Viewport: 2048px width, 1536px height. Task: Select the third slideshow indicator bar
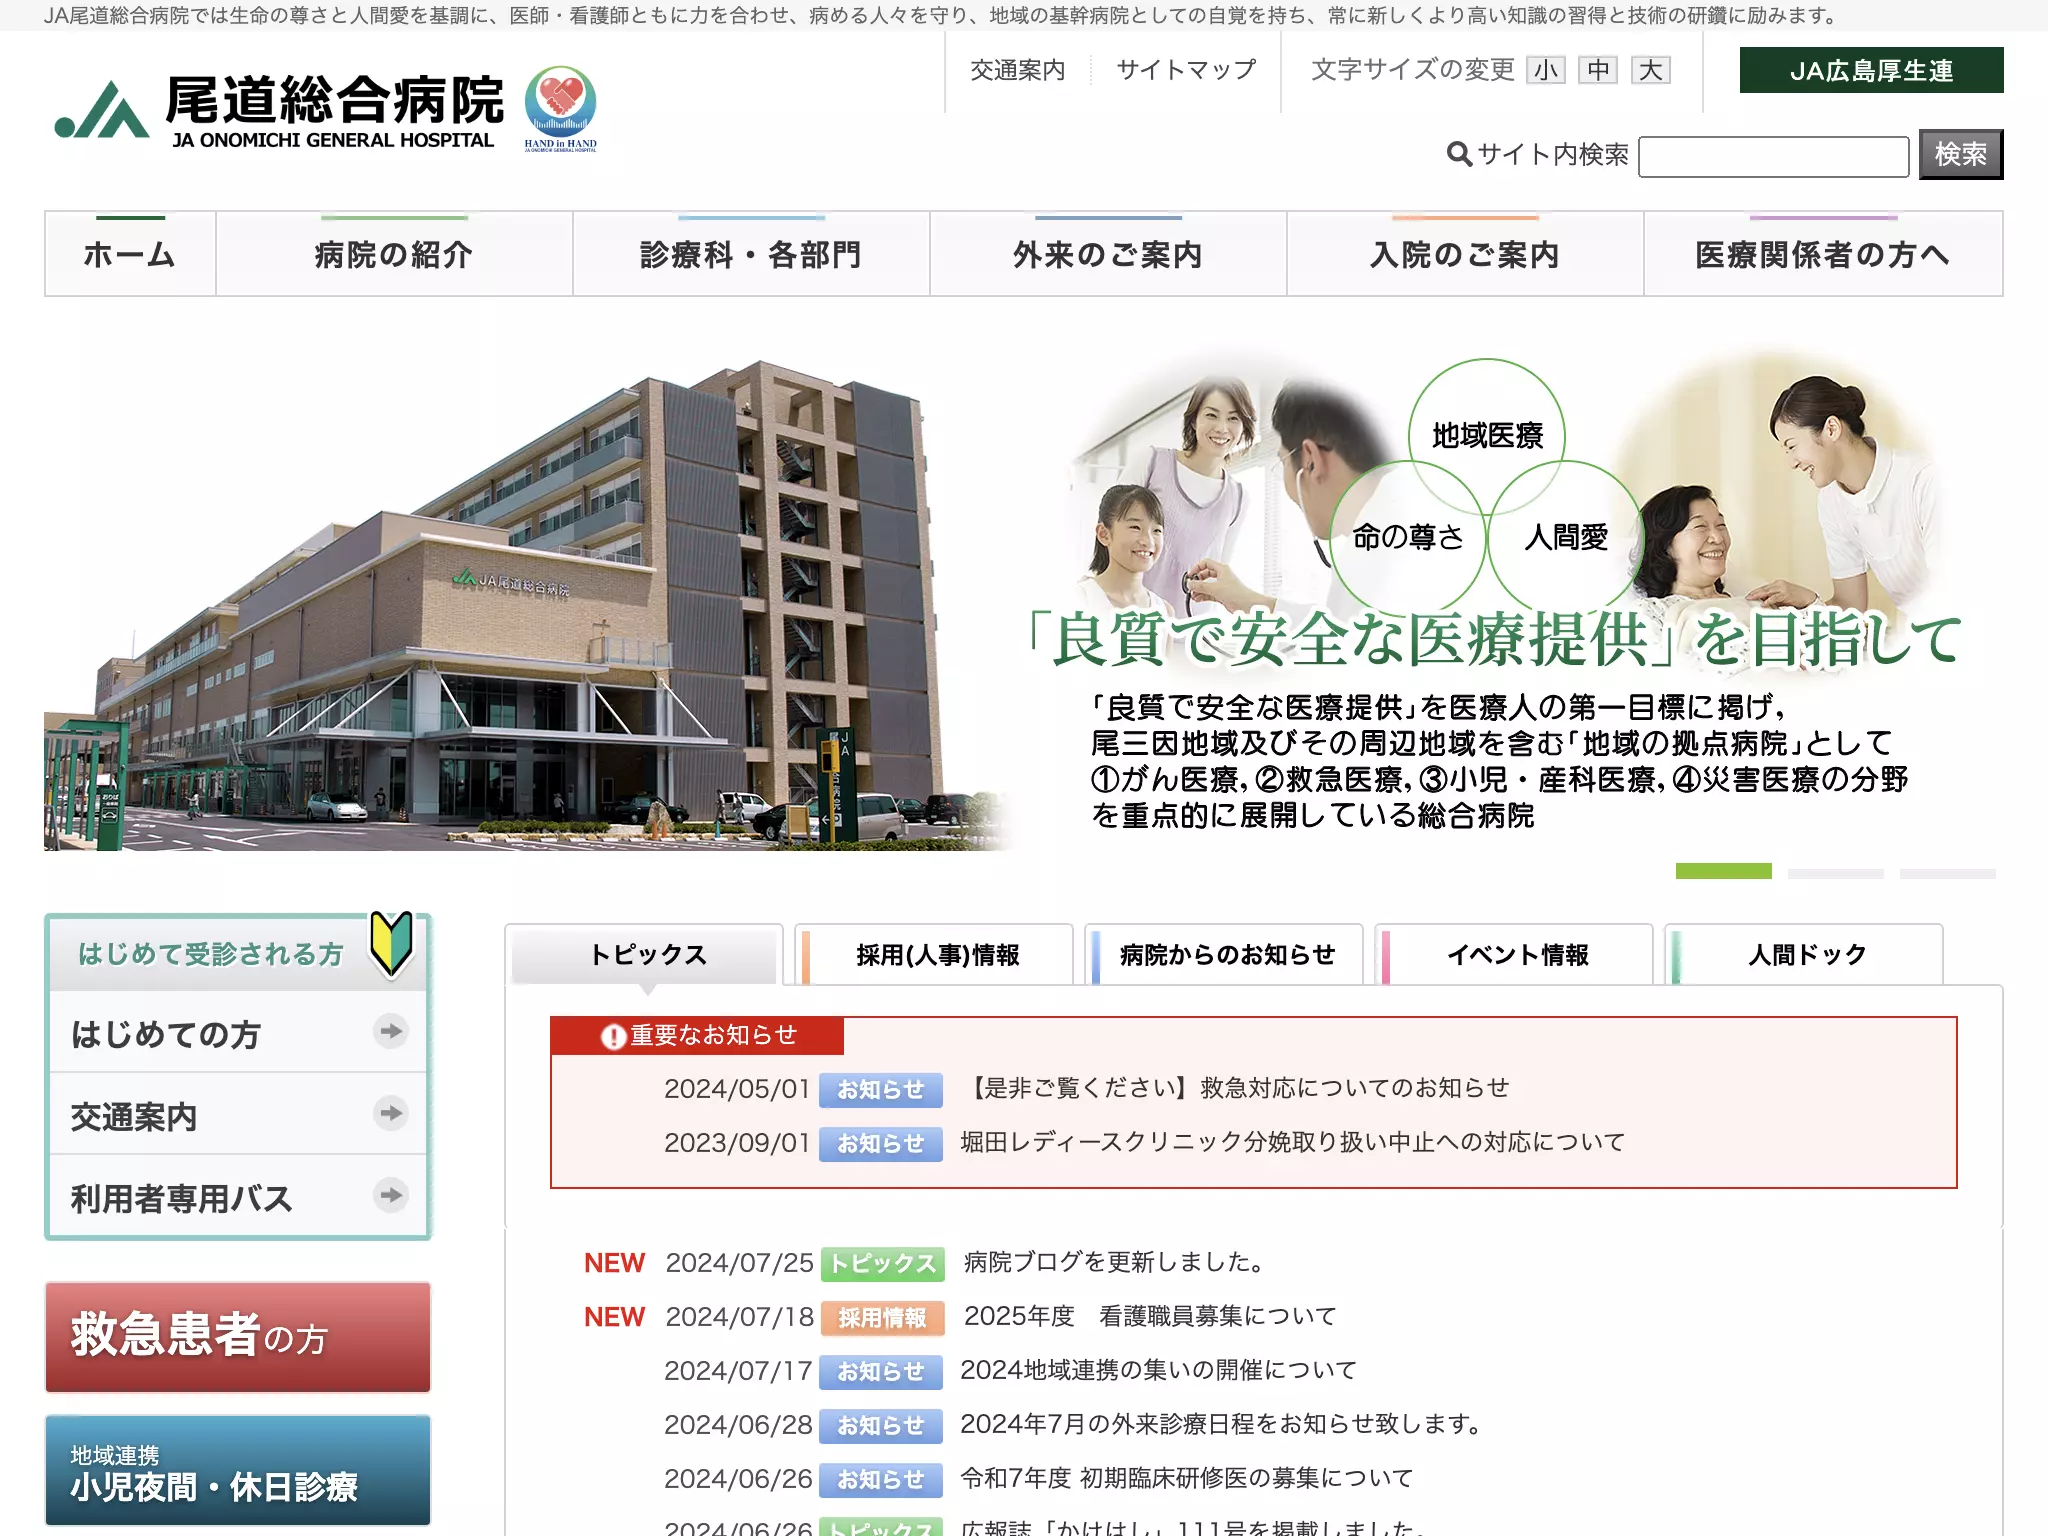[1947, 873]
